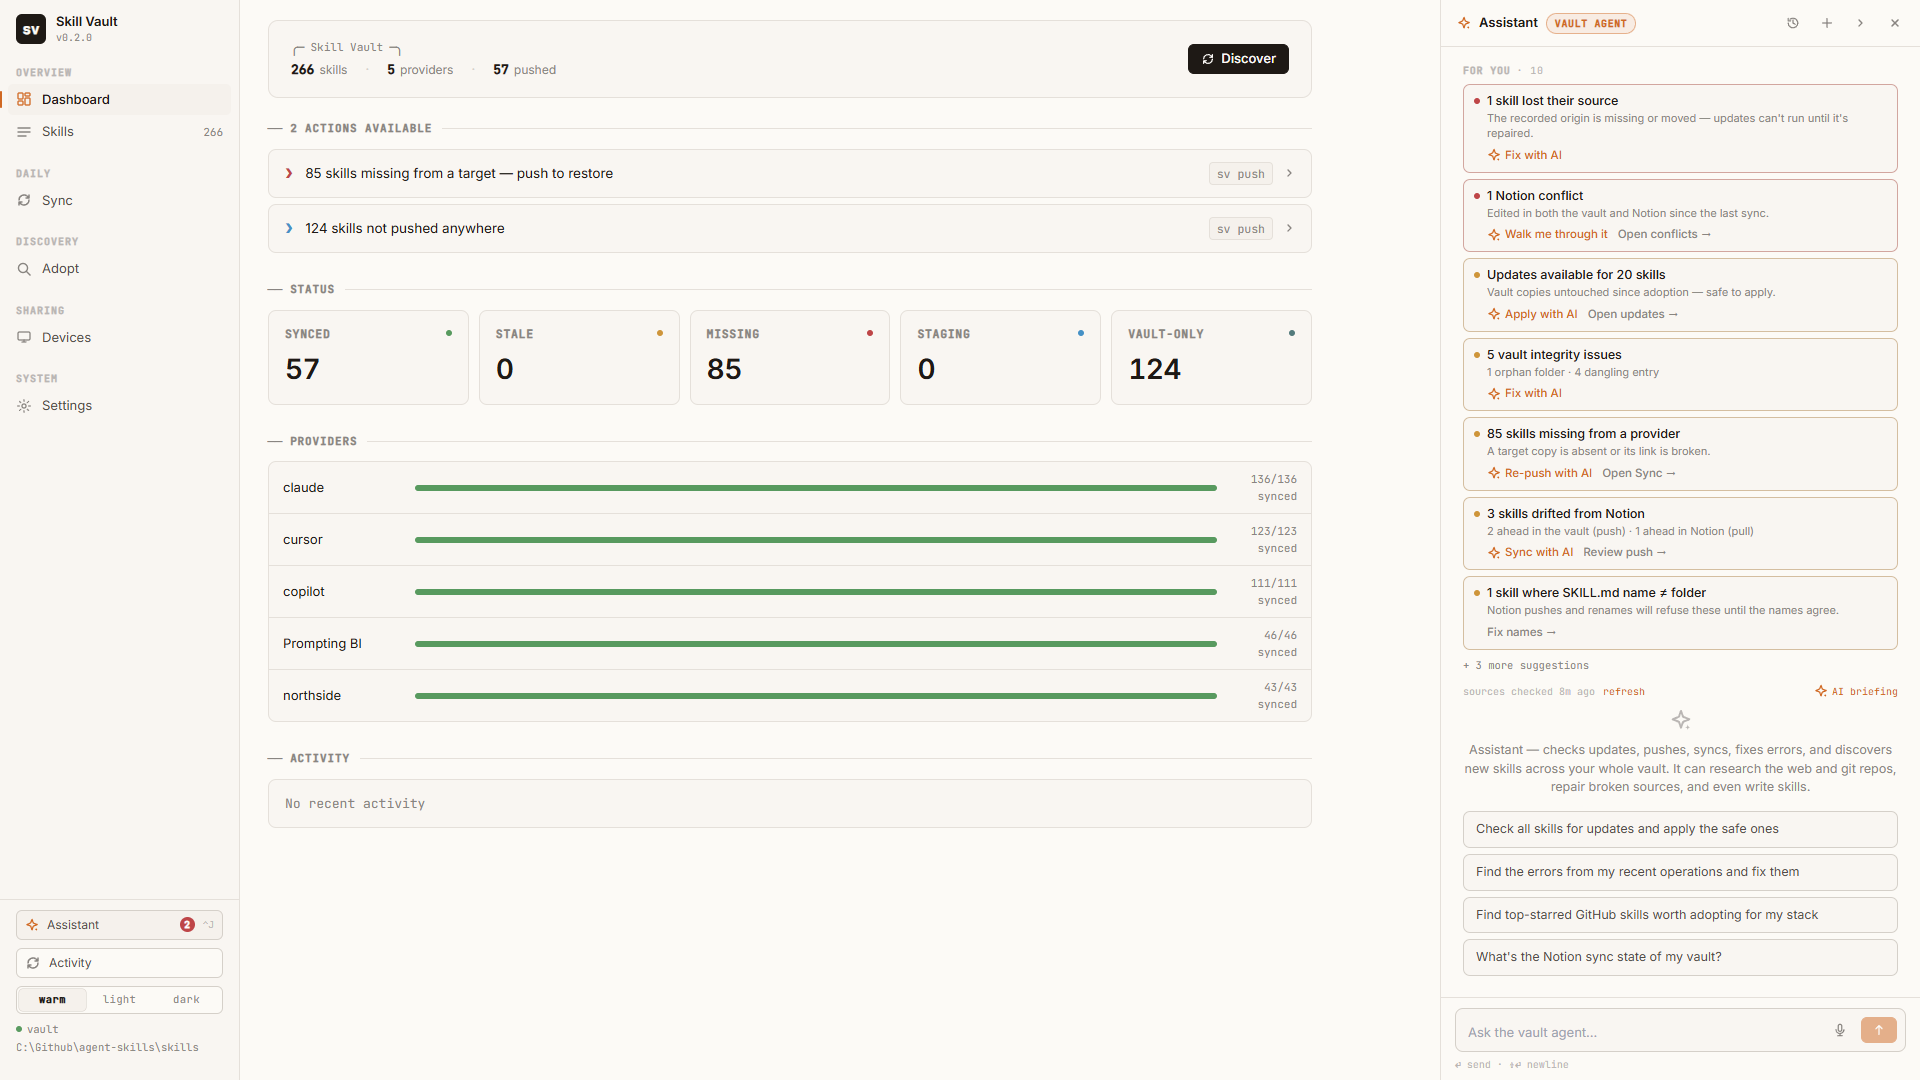
Task: Click the refresh sources link
Action: tap(1623, 692)
